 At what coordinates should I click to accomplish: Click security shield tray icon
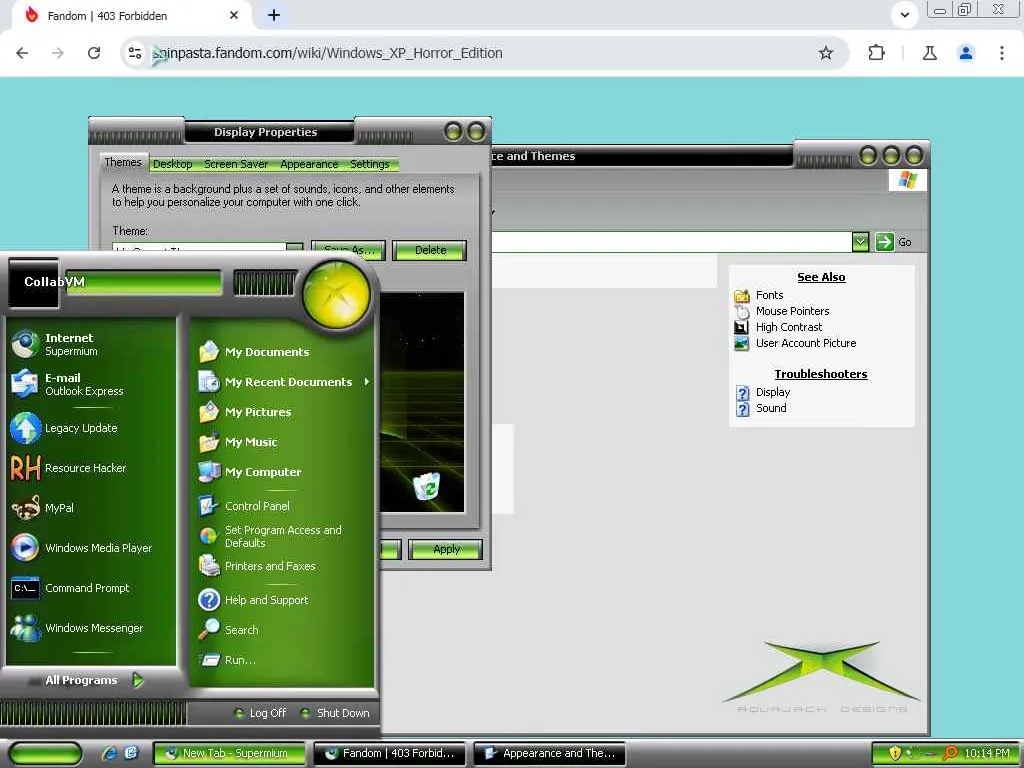[x=895, y=754]
